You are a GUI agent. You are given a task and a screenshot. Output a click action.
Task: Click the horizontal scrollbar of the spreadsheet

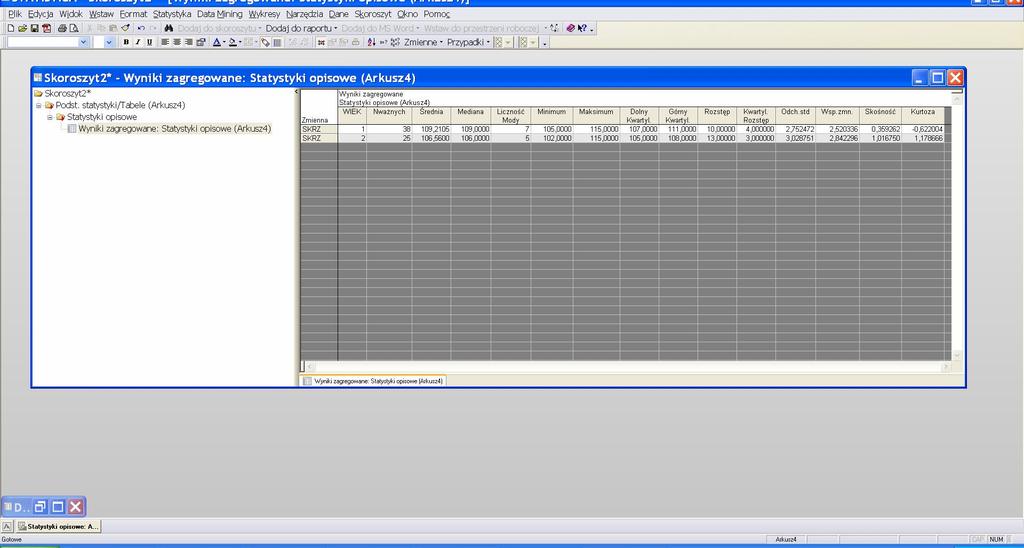[x=626, y=368]
